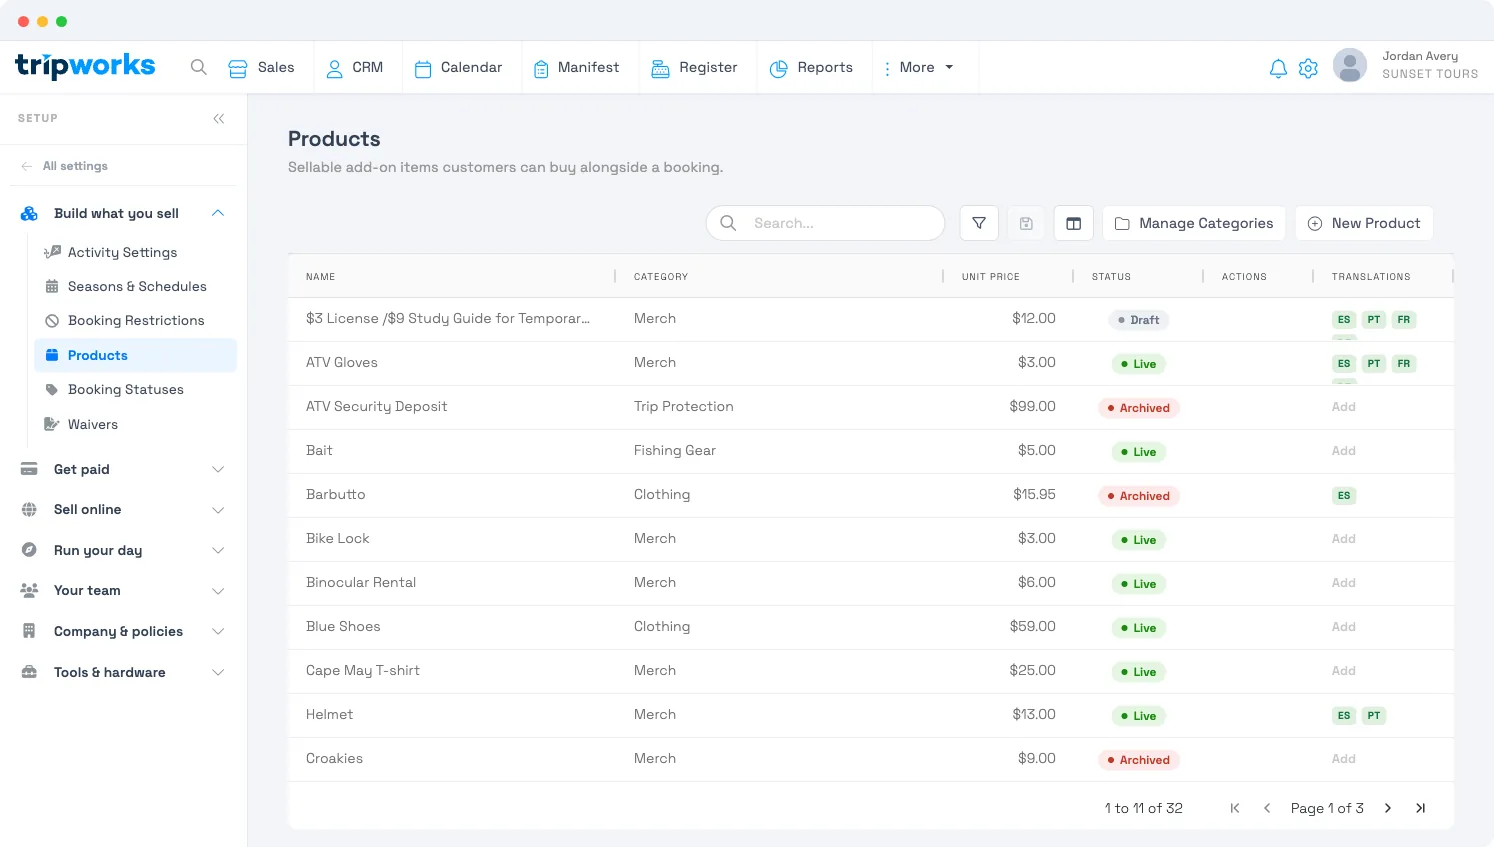Click the Fishing Gear category cell

click(675, 451)
